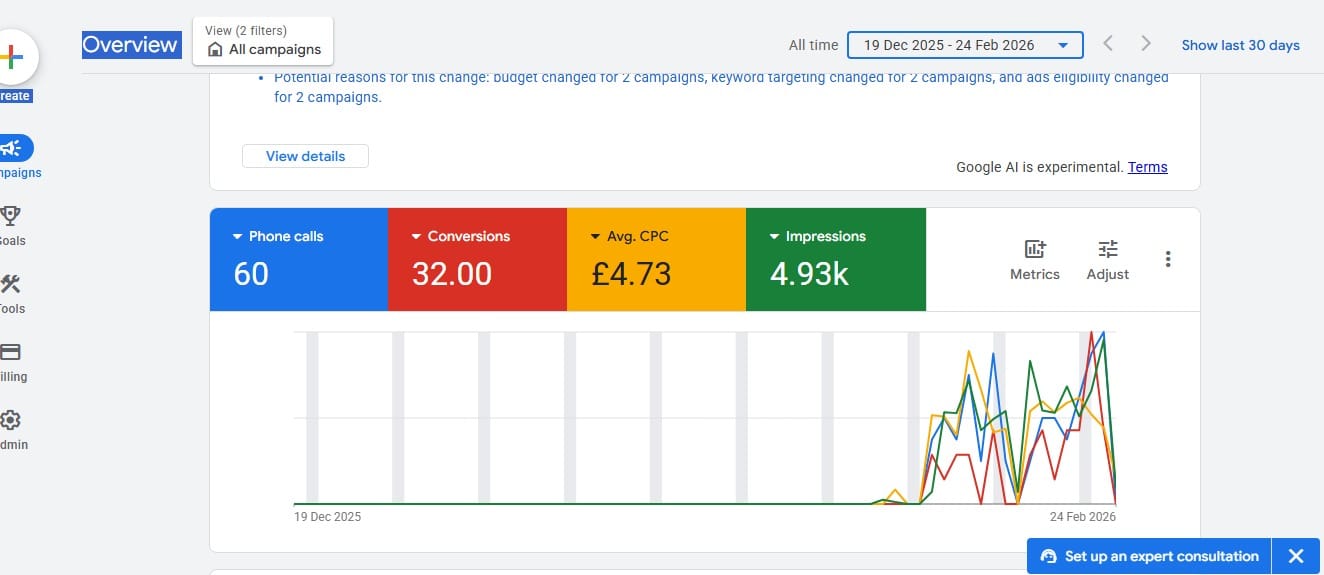Click the 4.93k impressions value
1324x575 pixels.
(x=809, y=274)
